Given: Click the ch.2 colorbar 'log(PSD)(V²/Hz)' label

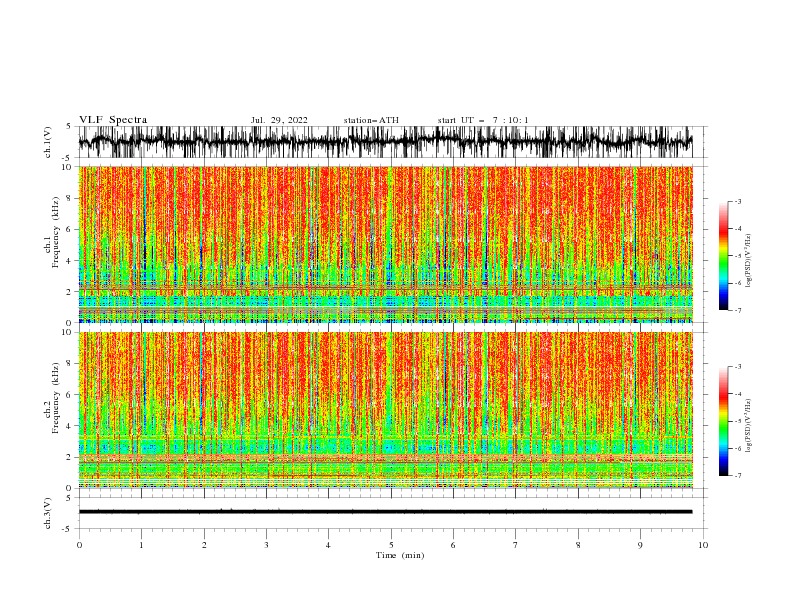Looking at the screenshot, I should click(x=750, y=426).
